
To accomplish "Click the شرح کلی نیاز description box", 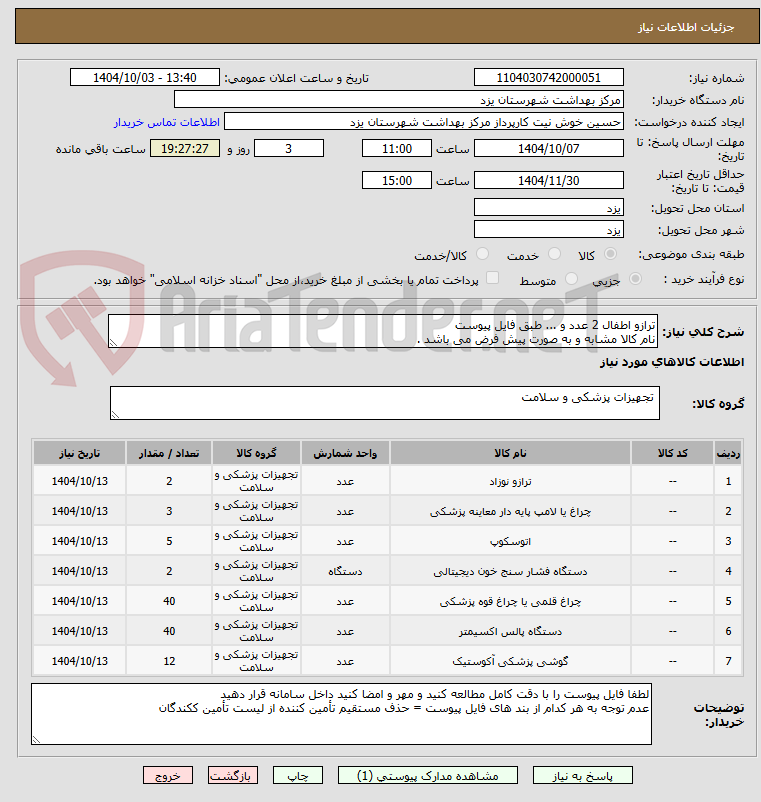I will point(383,331).
